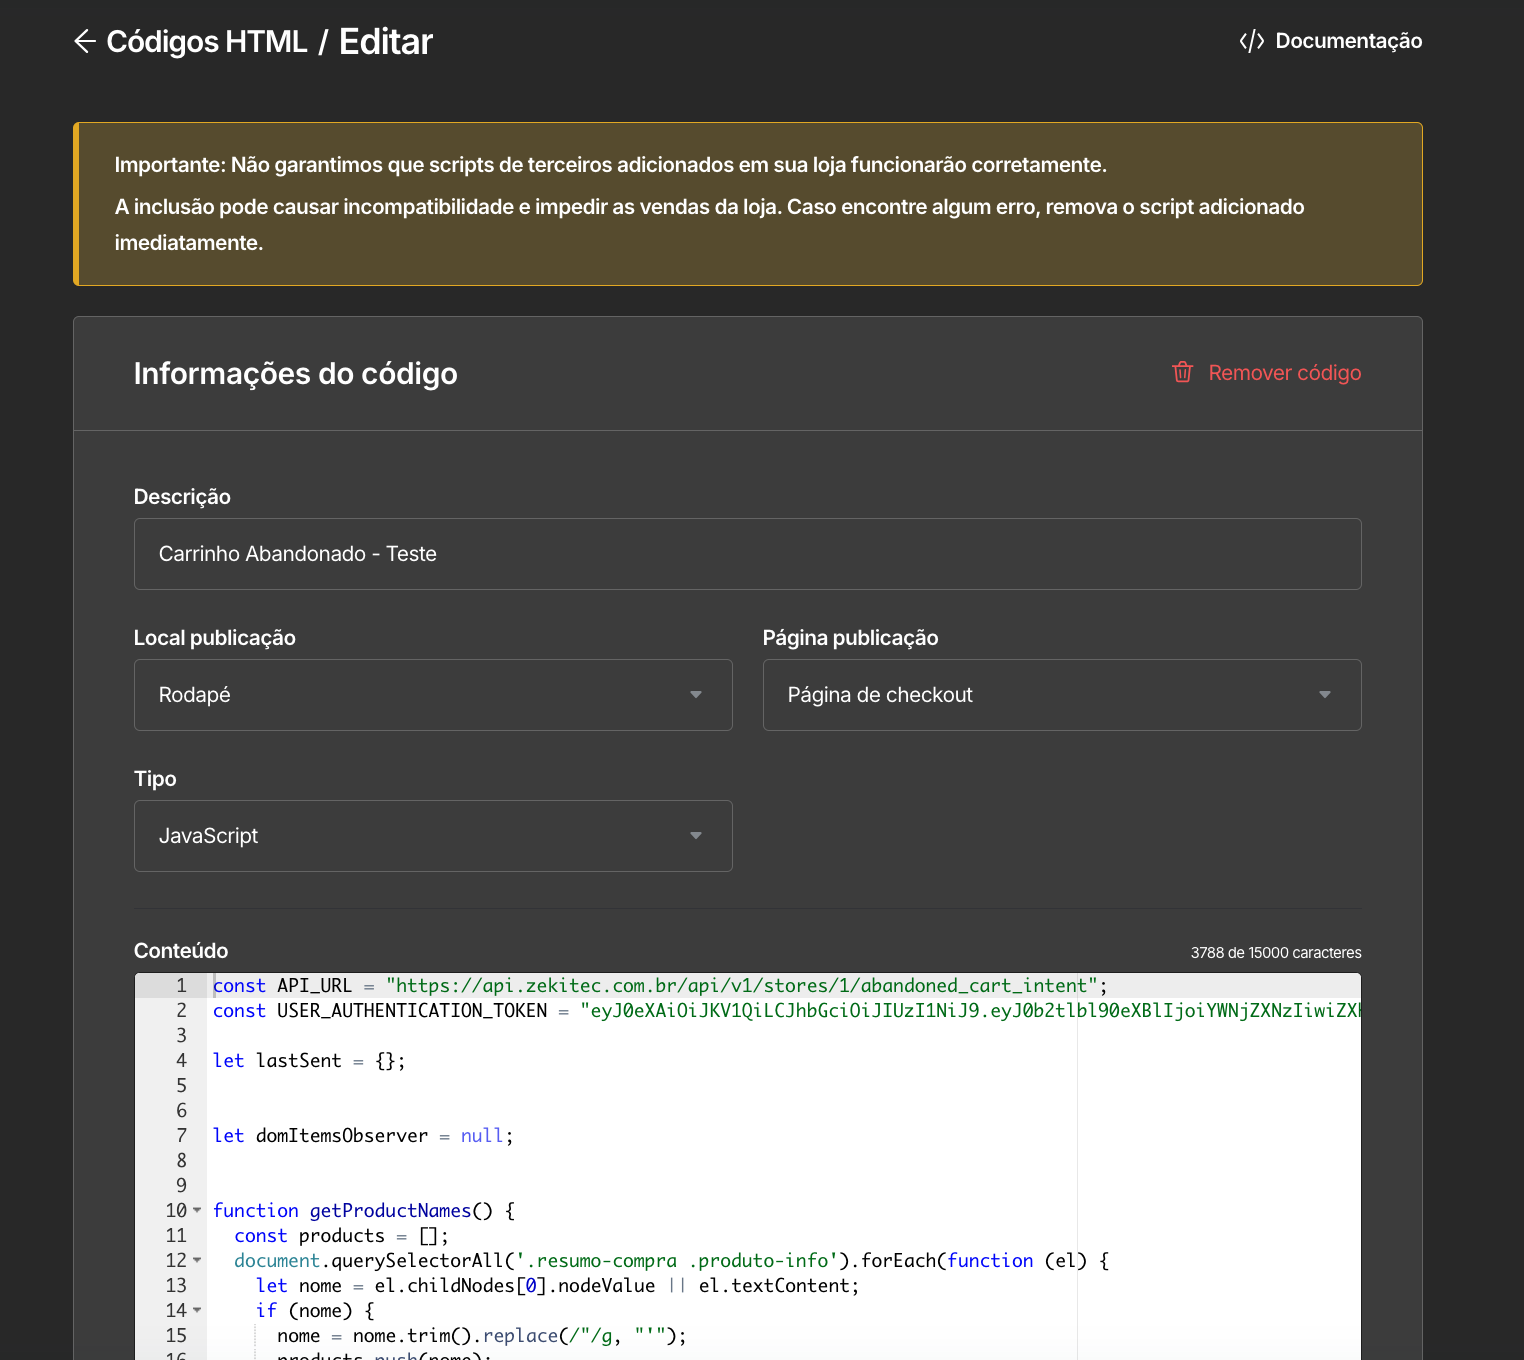1524x1360 pixels.
Task: Open the Local publicação dropdown showing Rodapé
Action: [x=433, y=695]
